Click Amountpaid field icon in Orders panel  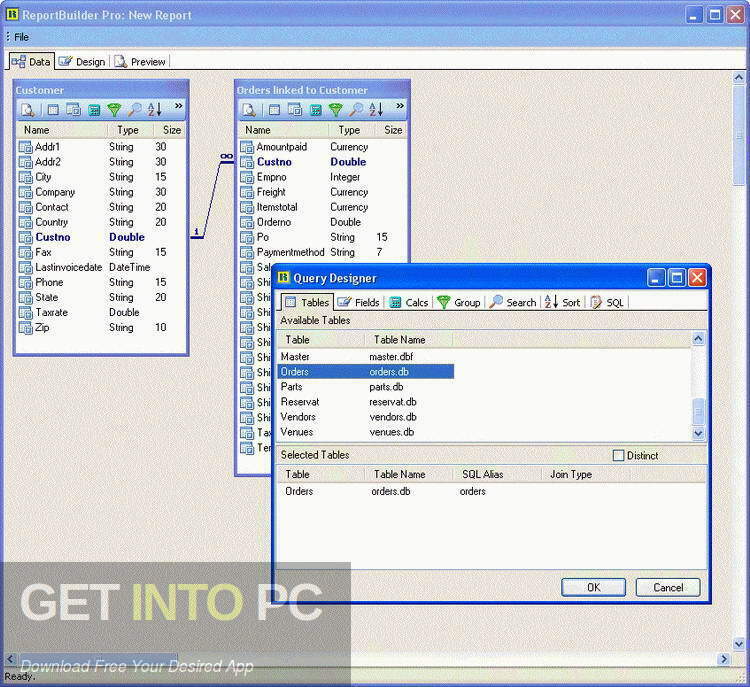tap(247, 147)
